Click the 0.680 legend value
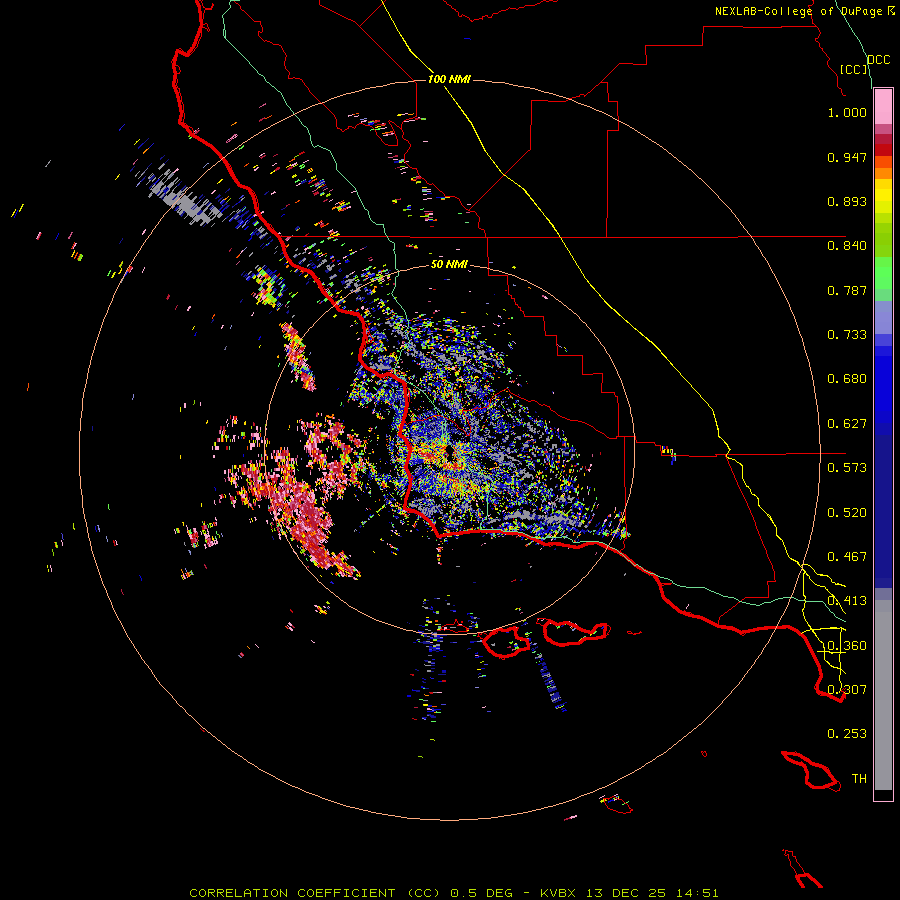This screenshot has width=900, height=900. coord(847,379)
